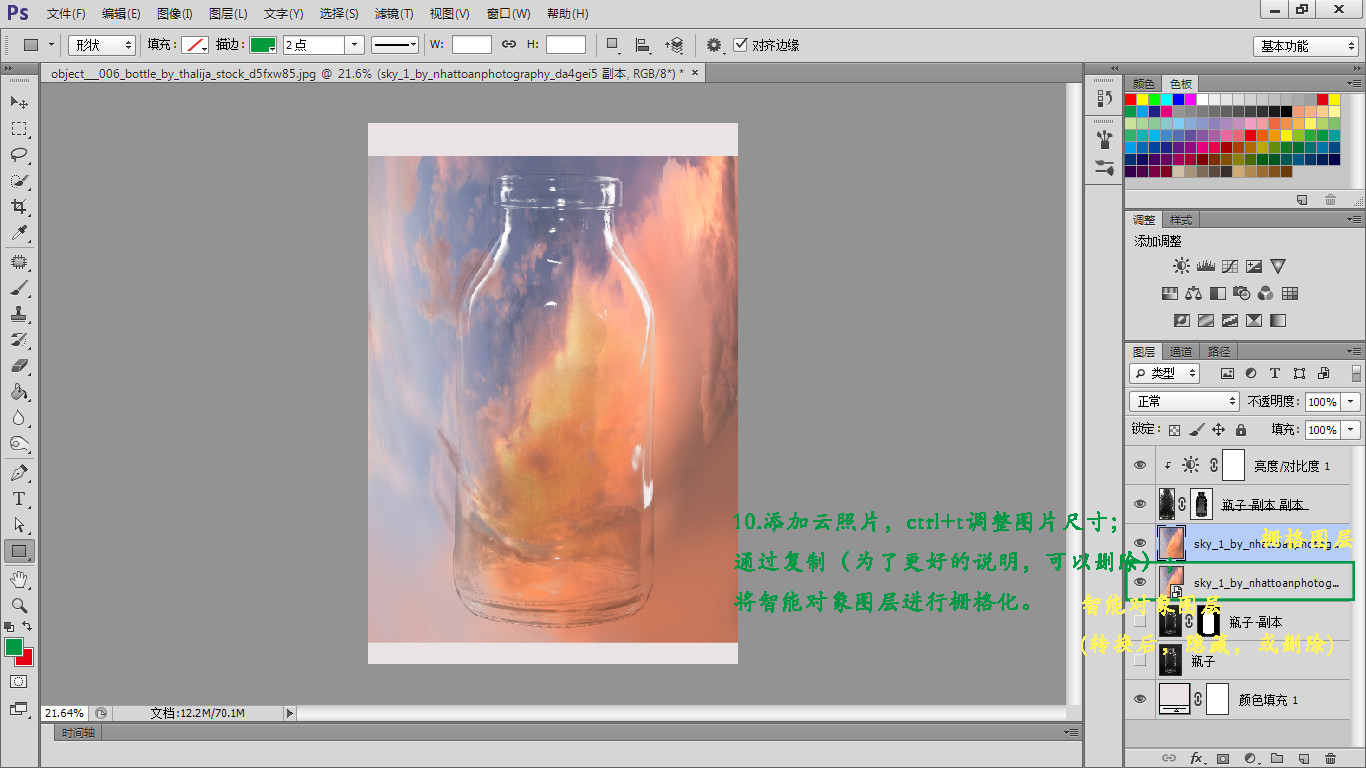Add a Brightness/Contrast adjustment from Adjustments panel
Image resolution: width=1366 pixels, height=768 pixels.
1182,267
